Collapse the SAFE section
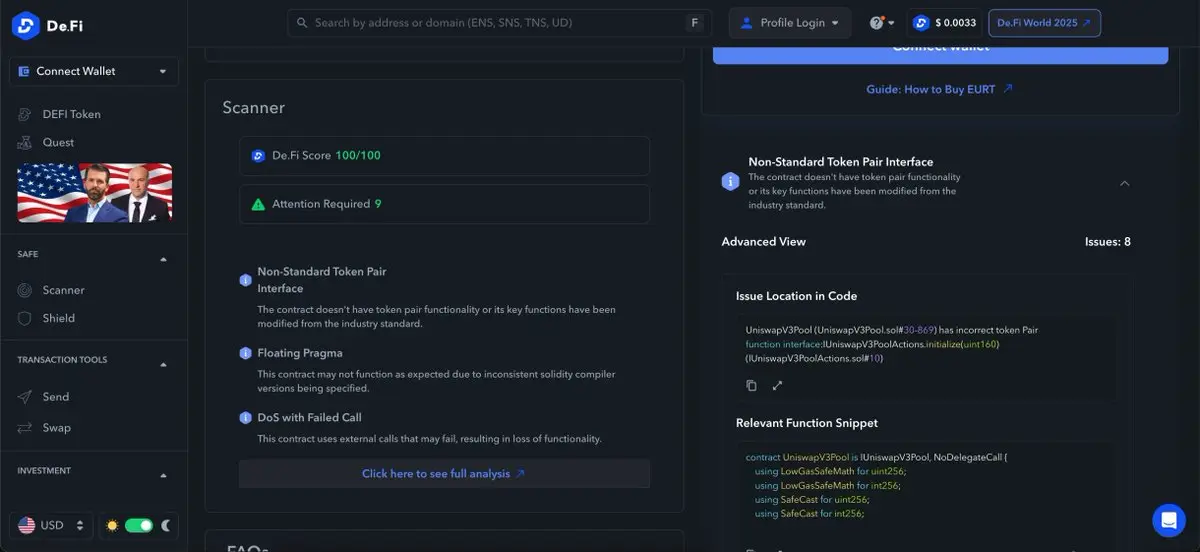This screenshot has height=552, width=1200. pyautogui.click(x=164, y=260)
